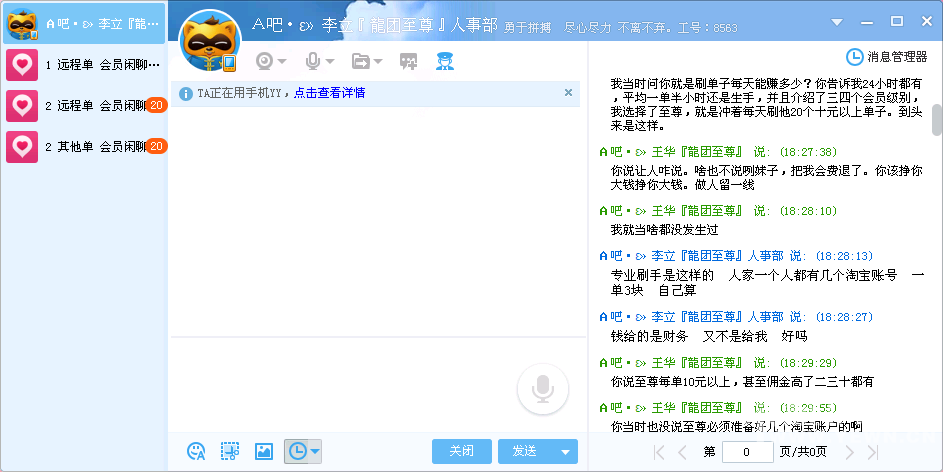Screen dimensions: 943x472
Task: Click the large voice message microphone button
Action: [x=543, y=389]
